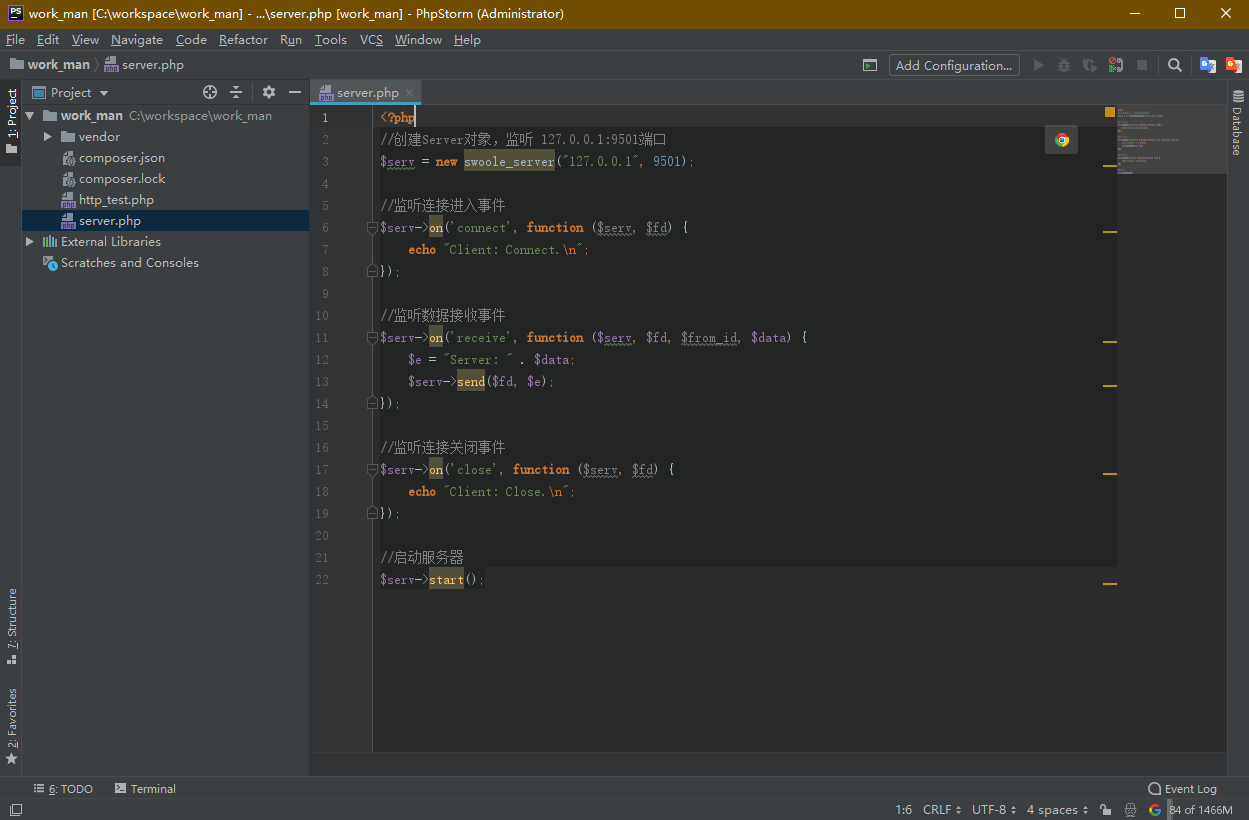The height and width of the screenshot is (820, 1249).
Task: Click the Run with Coverage icon
Action: click(1090, 65)
